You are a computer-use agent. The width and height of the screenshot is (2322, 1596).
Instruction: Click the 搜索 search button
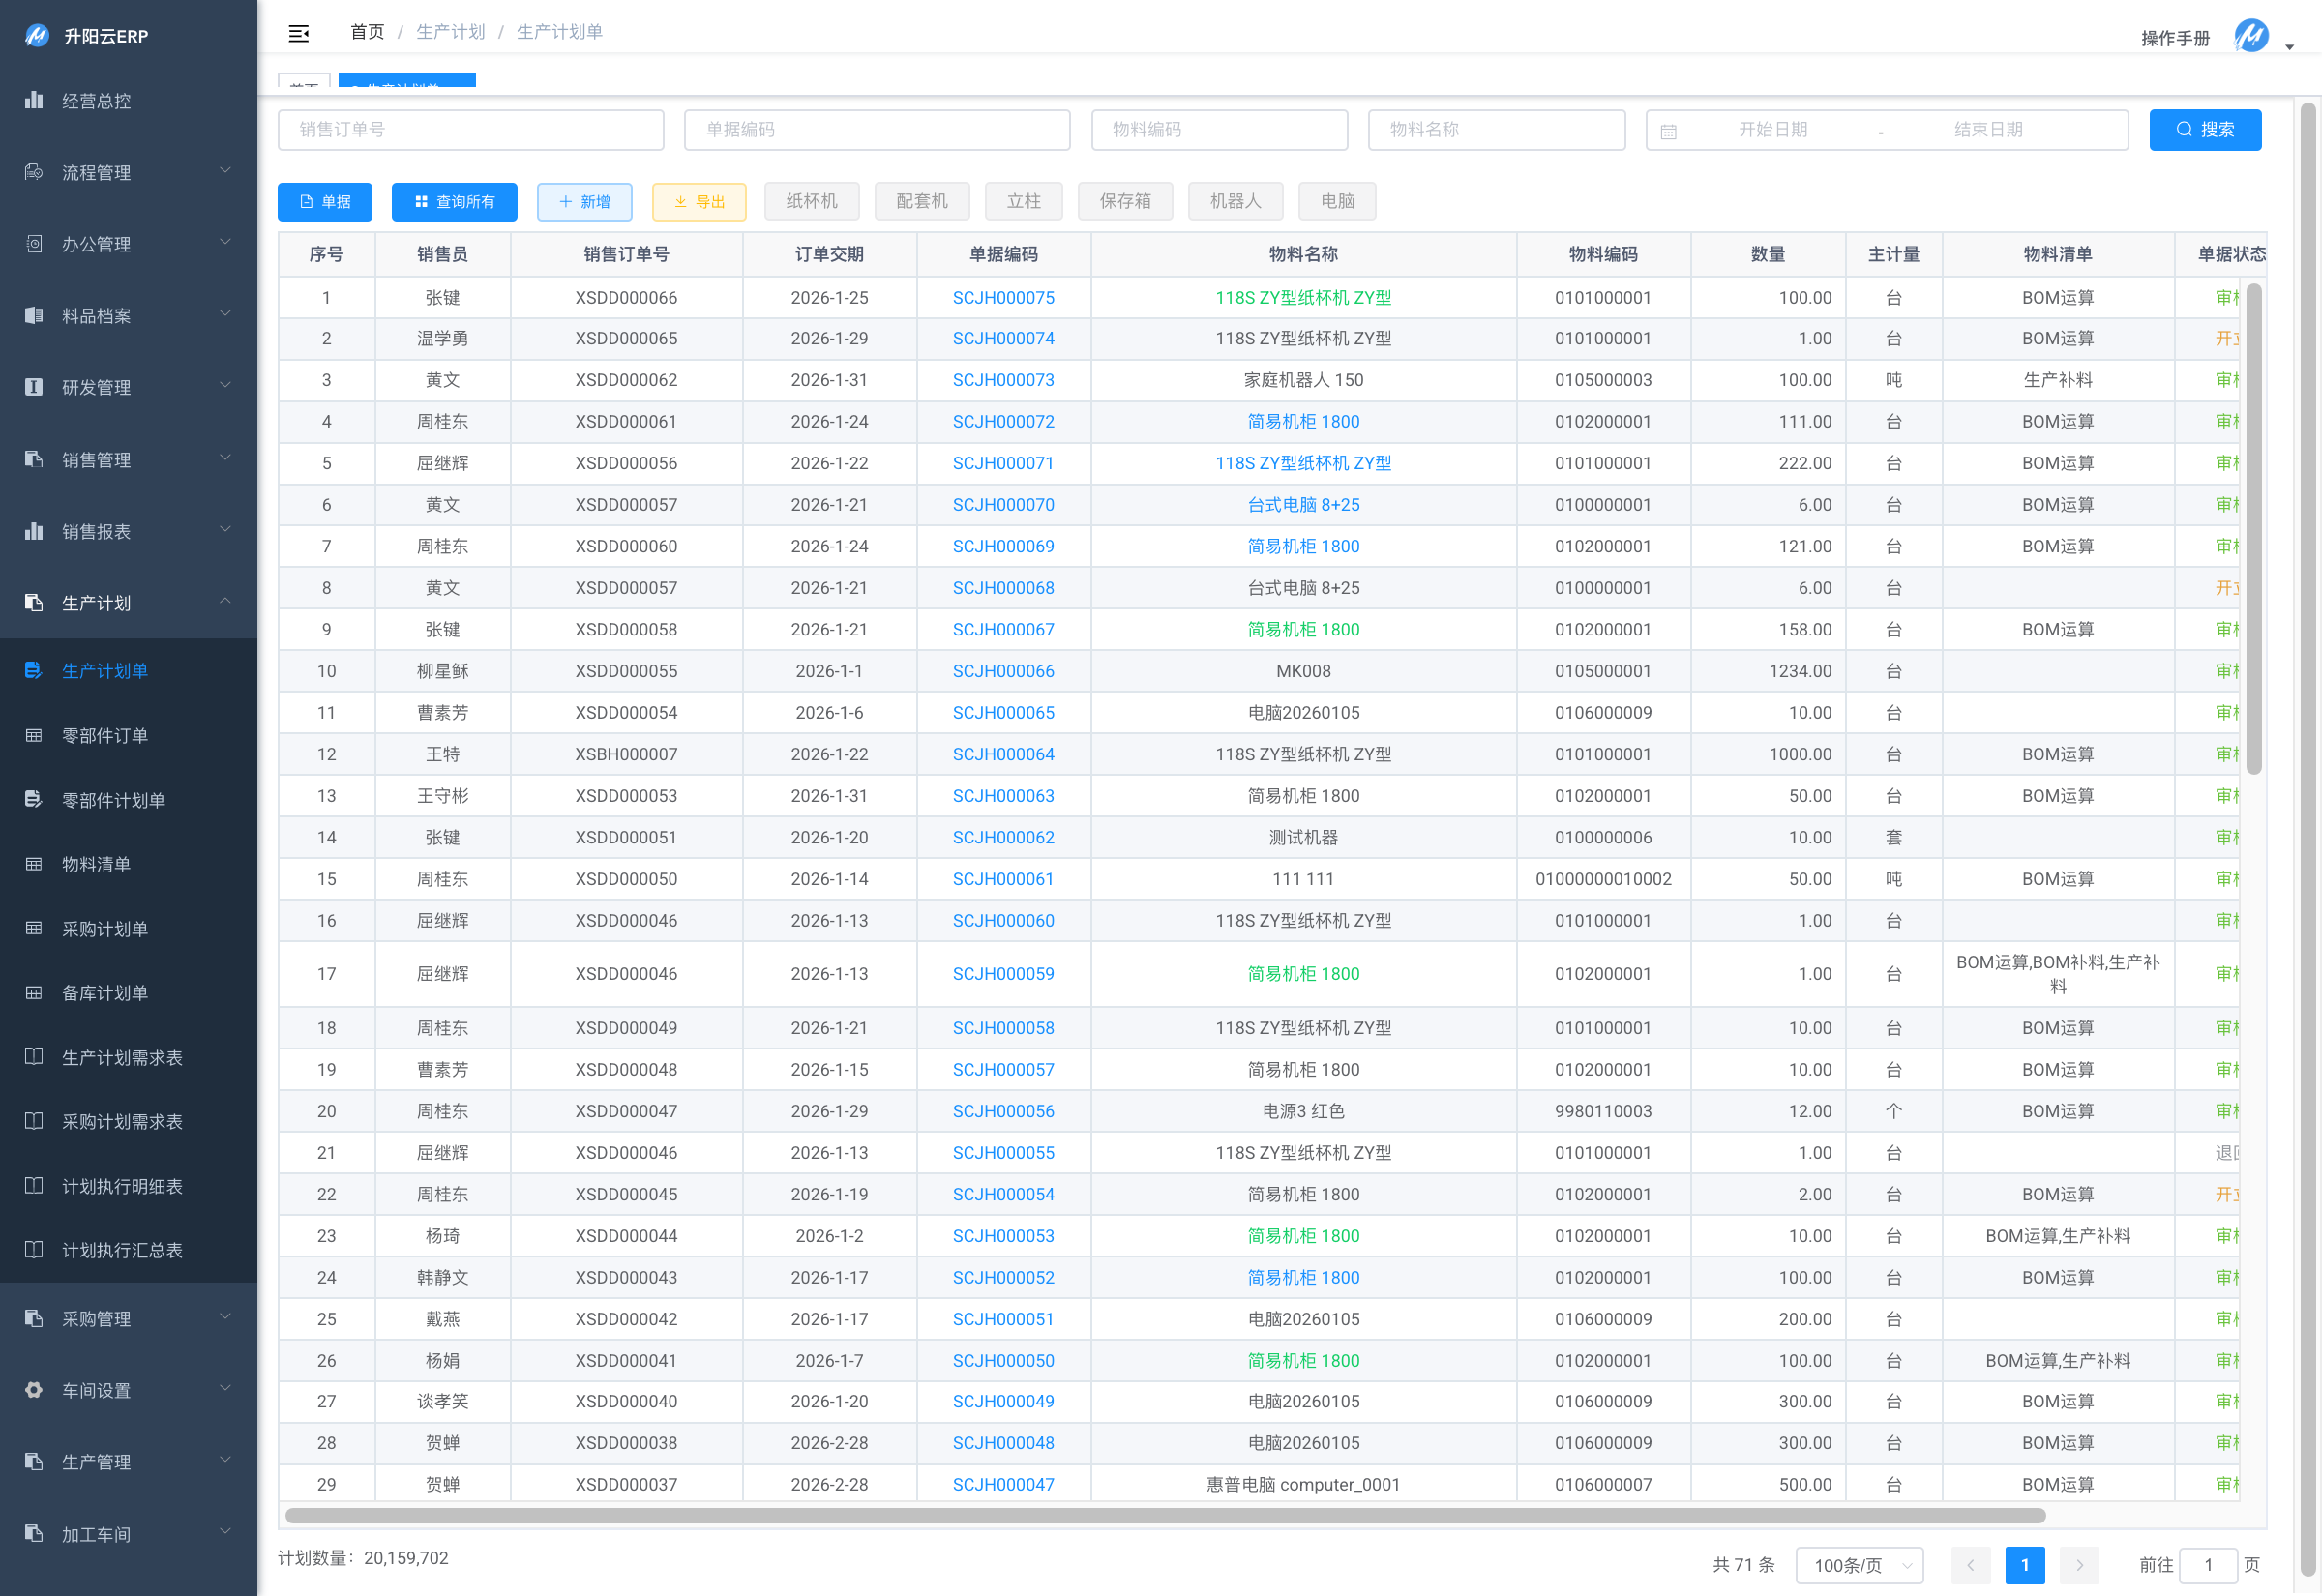2204,130
